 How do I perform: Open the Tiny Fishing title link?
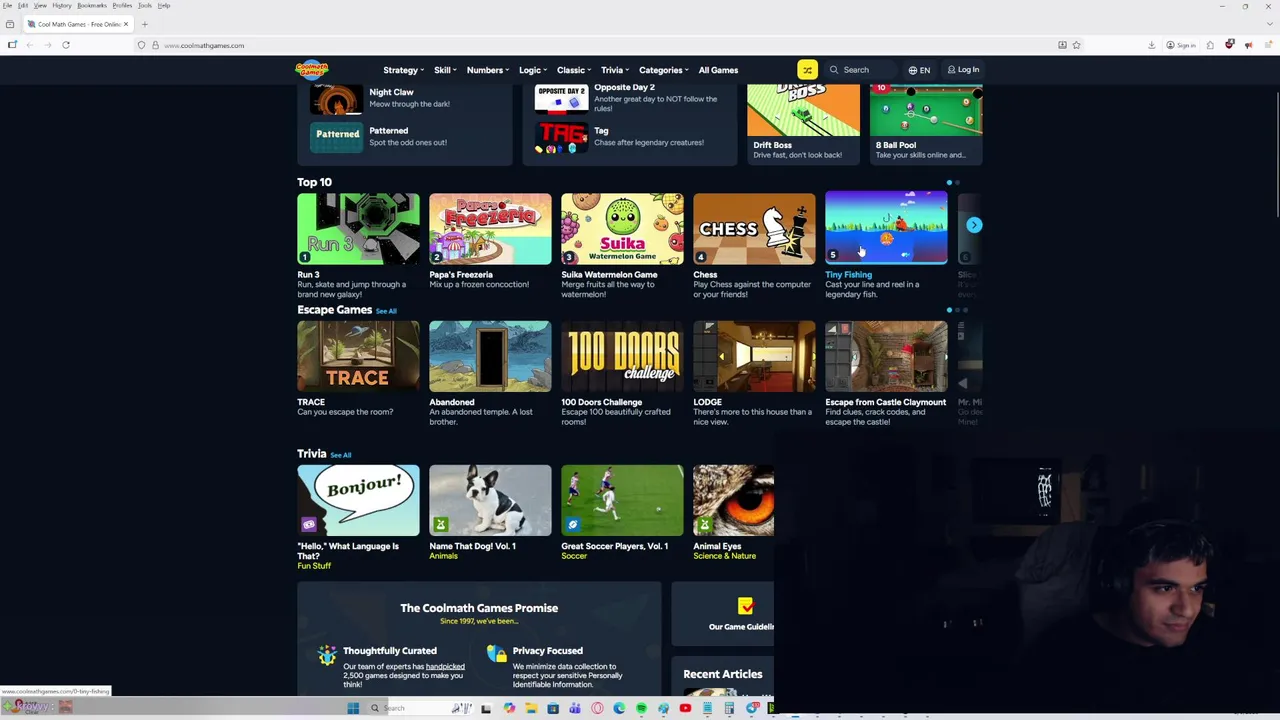[x=848, y=274]
